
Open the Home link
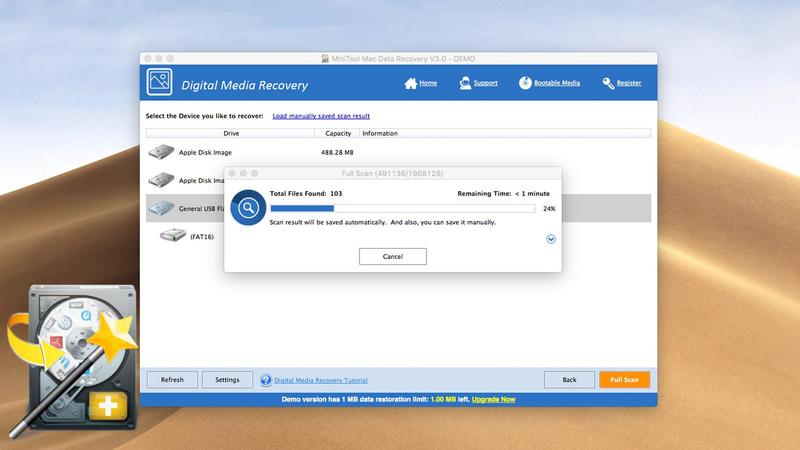[x=428, y=83]
